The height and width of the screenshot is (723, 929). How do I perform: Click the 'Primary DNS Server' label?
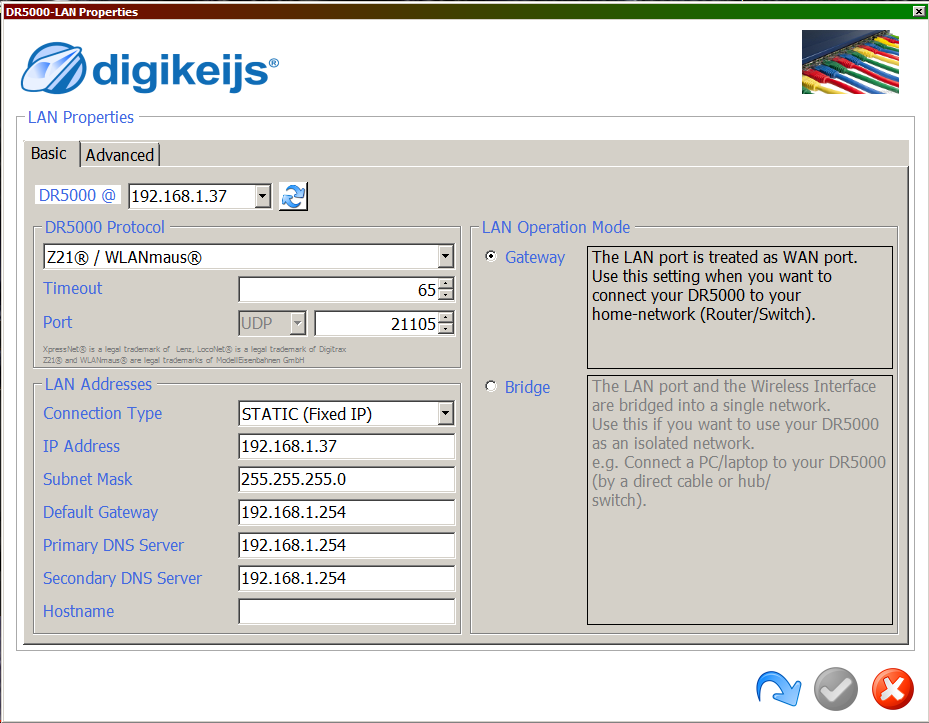pos(113,545)
